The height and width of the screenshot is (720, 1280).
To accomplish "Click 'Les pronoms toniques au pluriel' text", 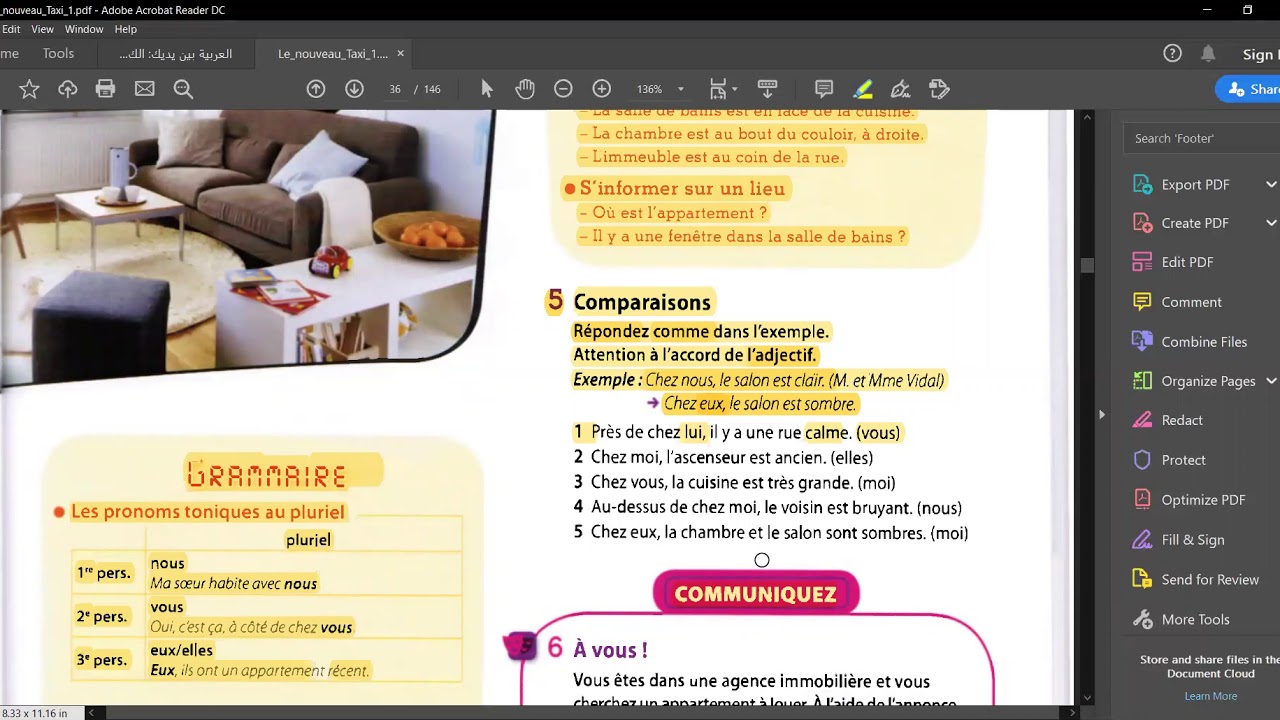I will (208, 512).
